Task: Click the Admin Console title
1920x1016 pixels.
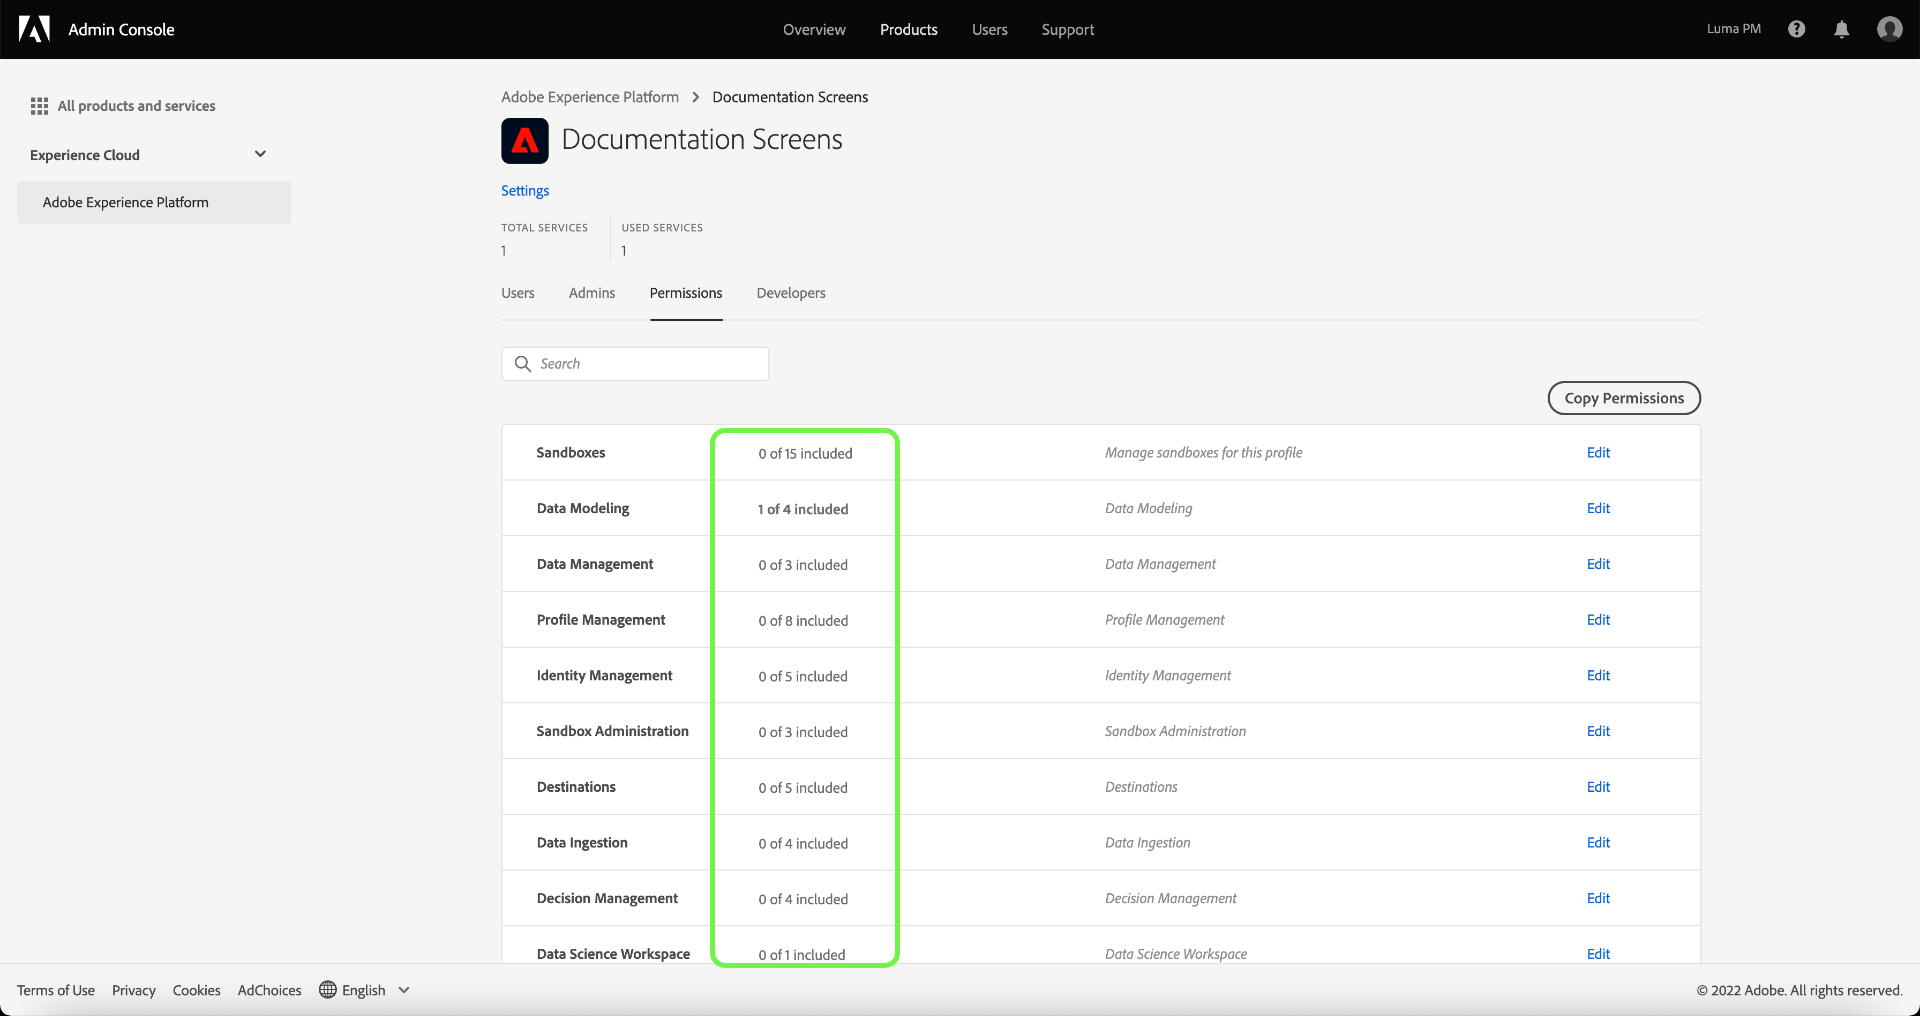Action: click(x=121, y=30)
